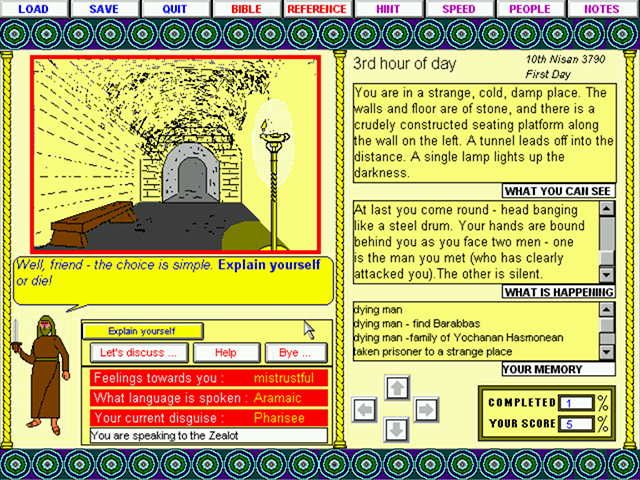
Task: Open the REFERENCE menu
Action: (x=317, y=9)
